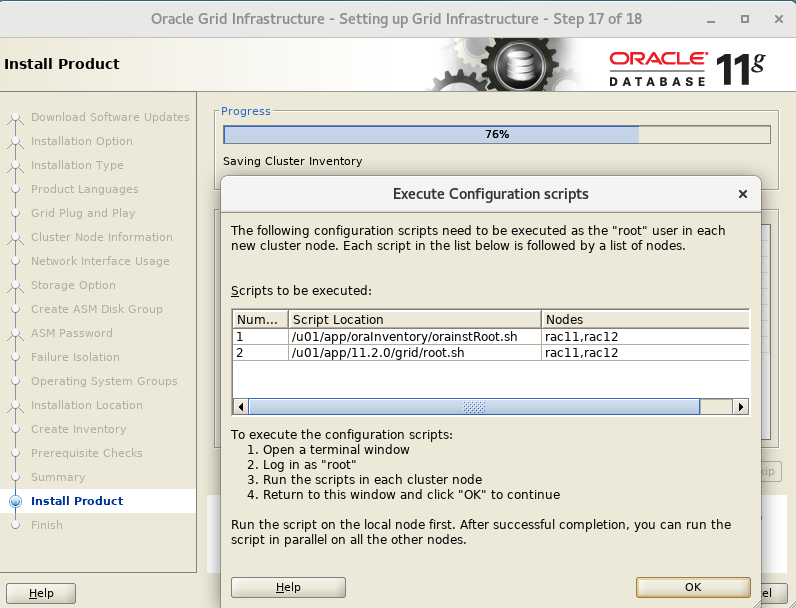796x608 pixels.
Task: Click the 76% installation progress bar
Action: tap(496, 134)
